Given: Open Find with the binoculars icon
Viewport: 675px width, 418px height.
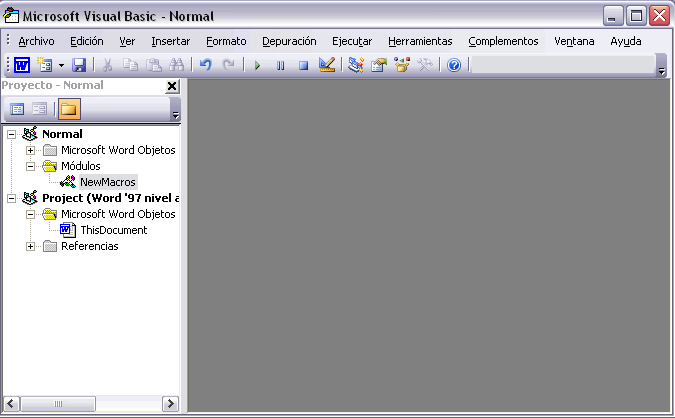Looking at the screenshot, I should pos(176,65).
